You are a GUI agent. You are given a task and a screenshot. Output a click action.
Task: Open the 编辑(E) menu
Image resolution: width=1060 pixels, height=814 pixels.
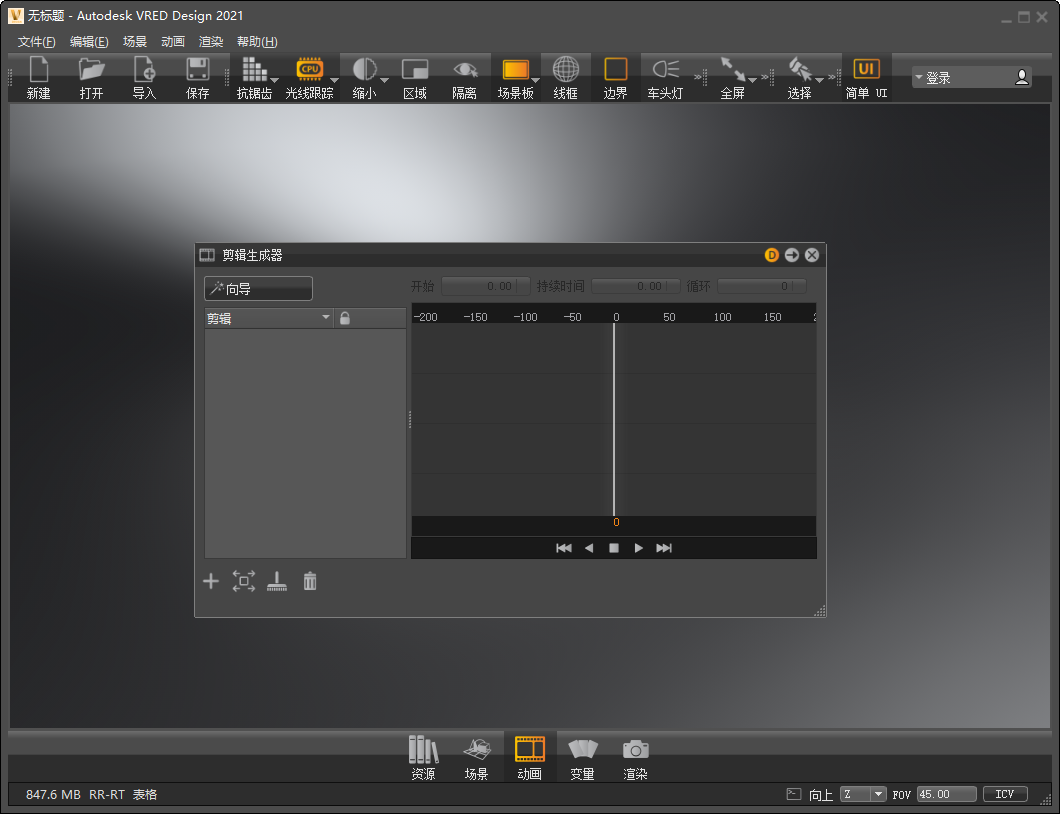[x=89, y=42]
